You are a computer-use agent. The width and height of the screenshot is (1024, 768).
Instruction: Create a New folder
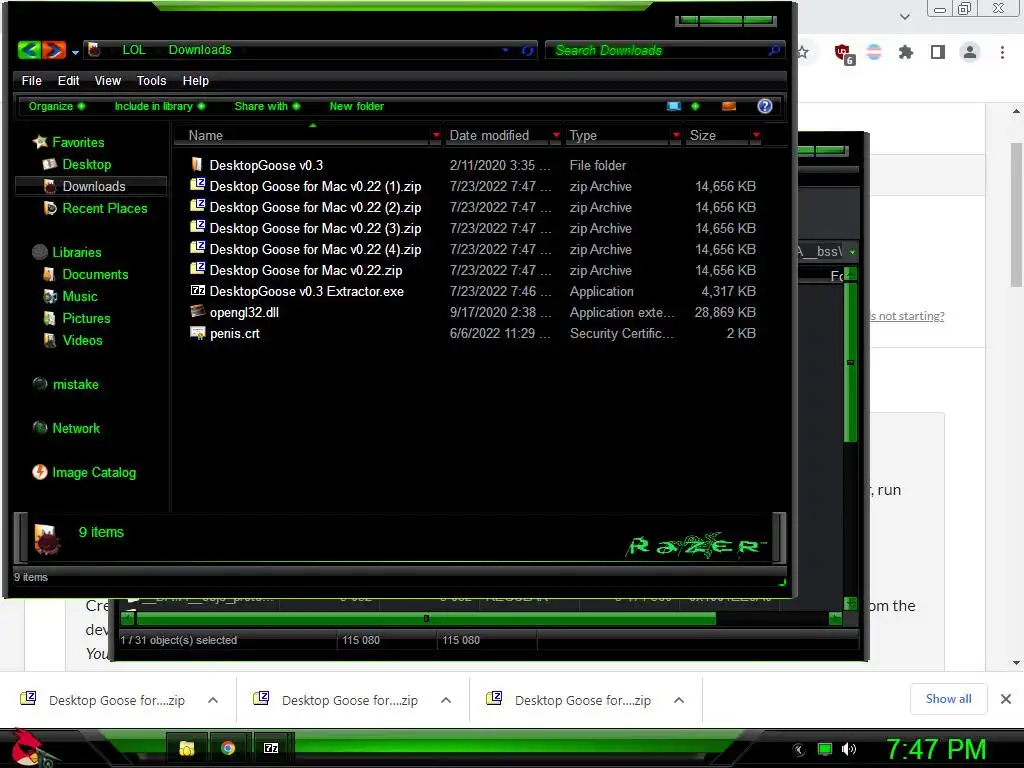(357, 106)
